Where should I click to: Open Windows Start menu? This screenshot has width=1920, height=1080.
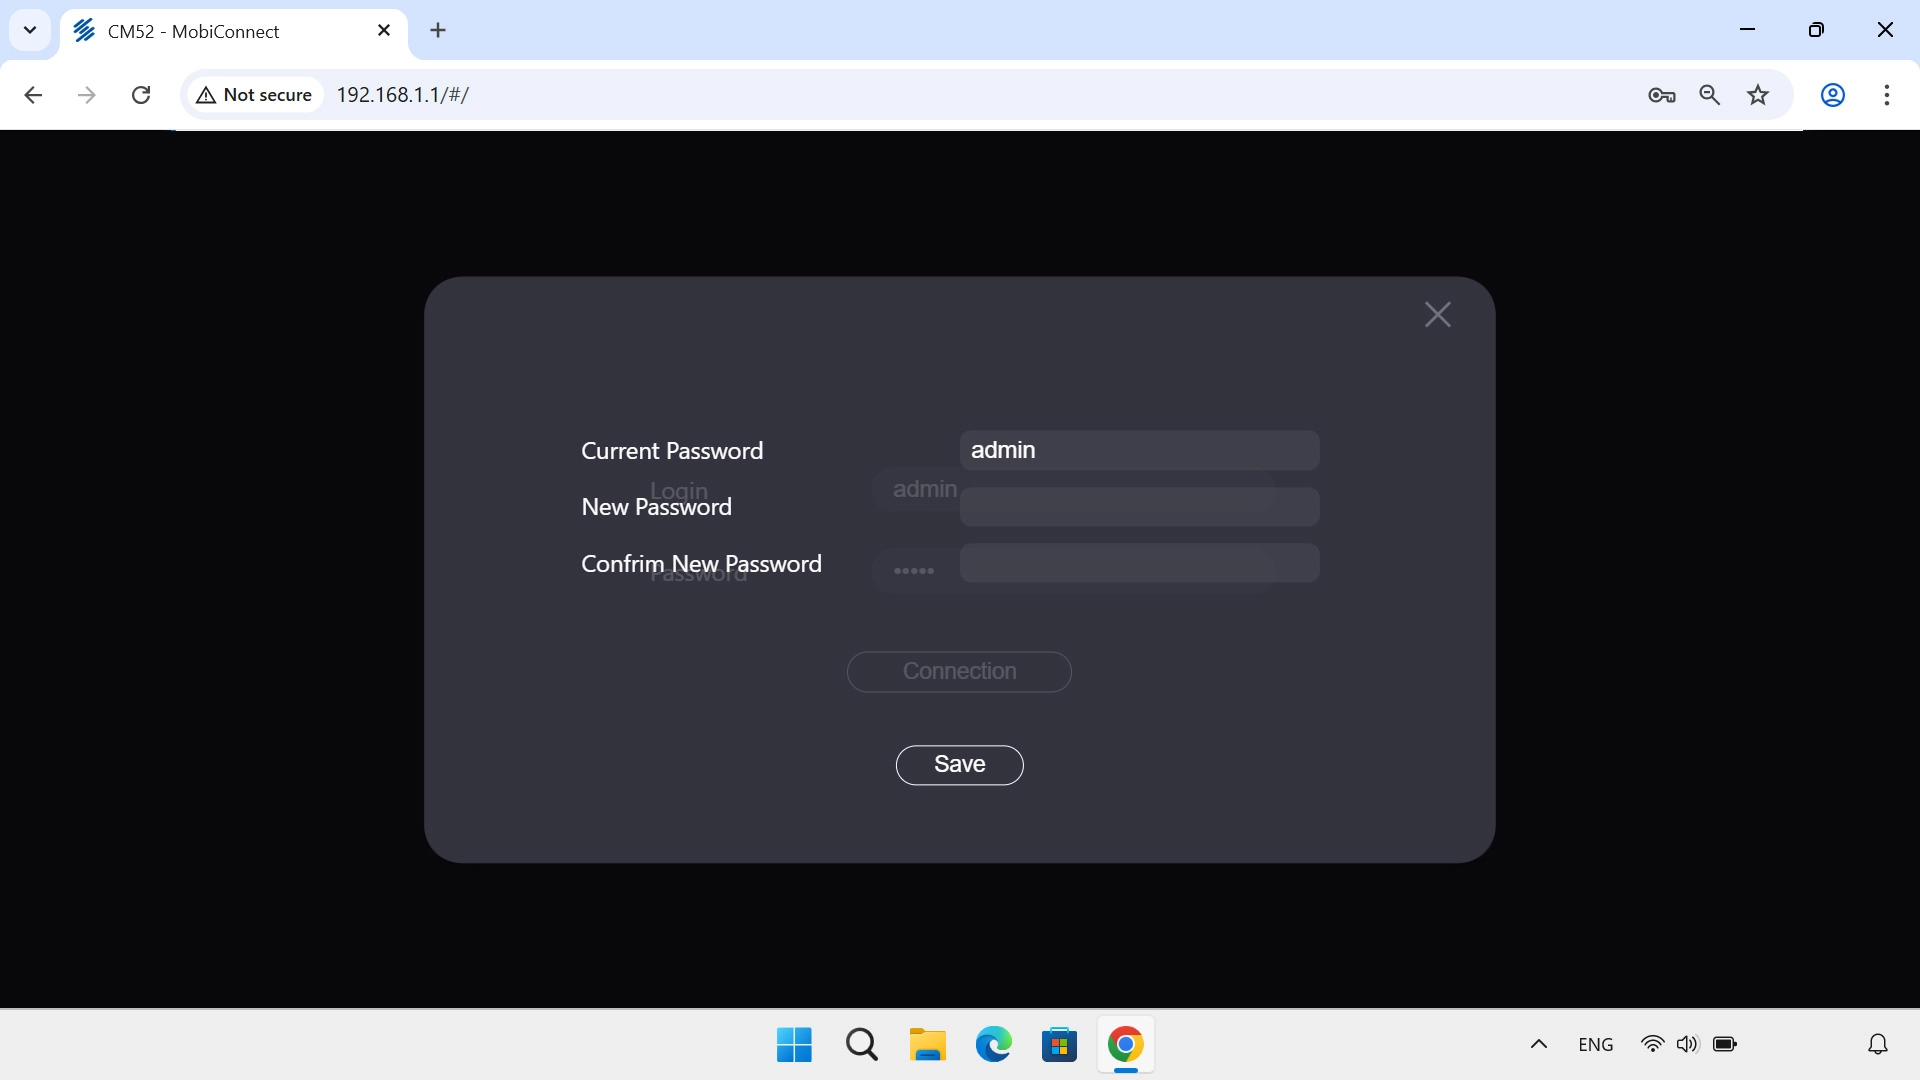click(794, 1045)
